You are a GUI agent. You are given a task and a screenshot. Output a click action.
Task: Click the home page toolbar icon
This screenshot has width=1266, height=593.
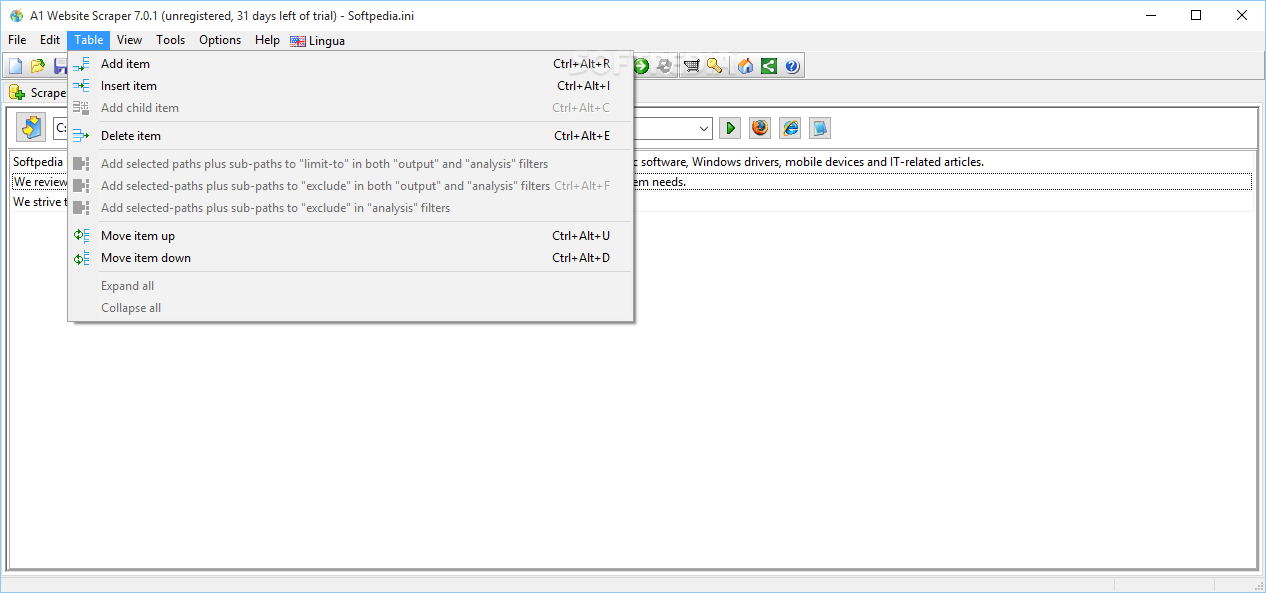coord(745,66)
